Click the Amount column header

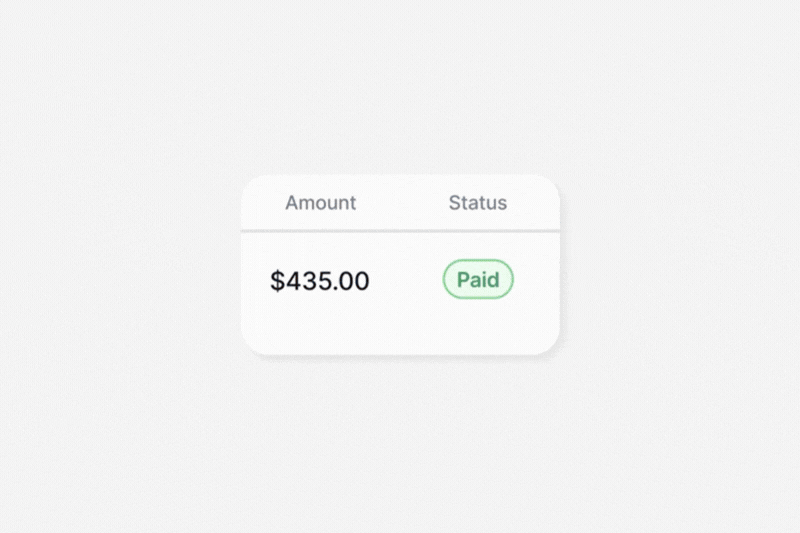pyautogui.click(x=320, y=203)
